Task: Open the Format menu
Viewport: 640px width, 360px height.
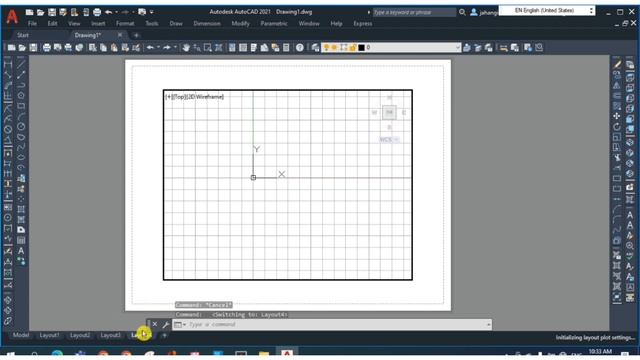Action: click(x=125, y=24)
